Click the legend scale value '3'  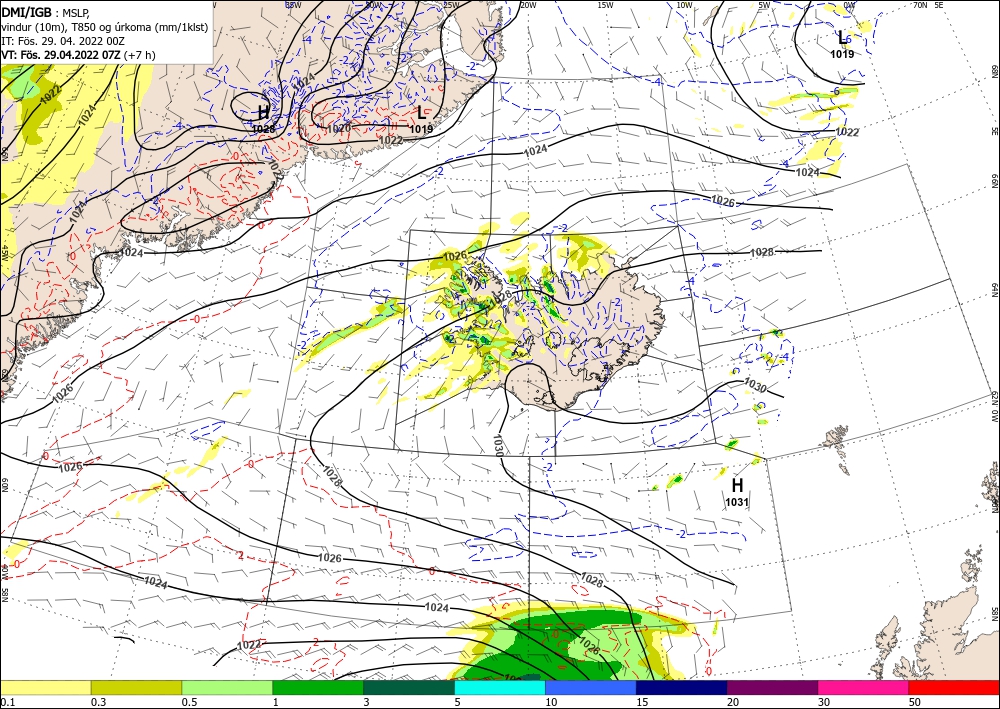[366, 702]
